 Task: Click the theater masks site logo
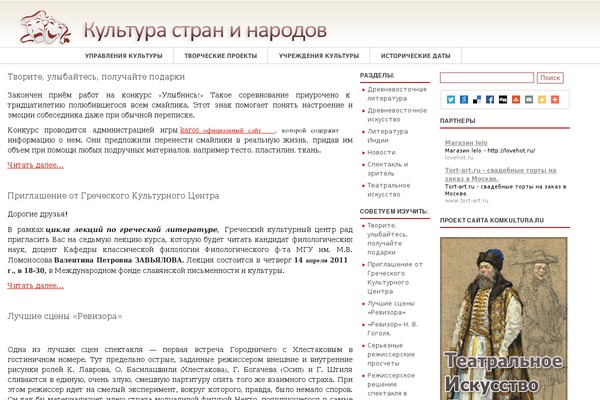[45, 28]
